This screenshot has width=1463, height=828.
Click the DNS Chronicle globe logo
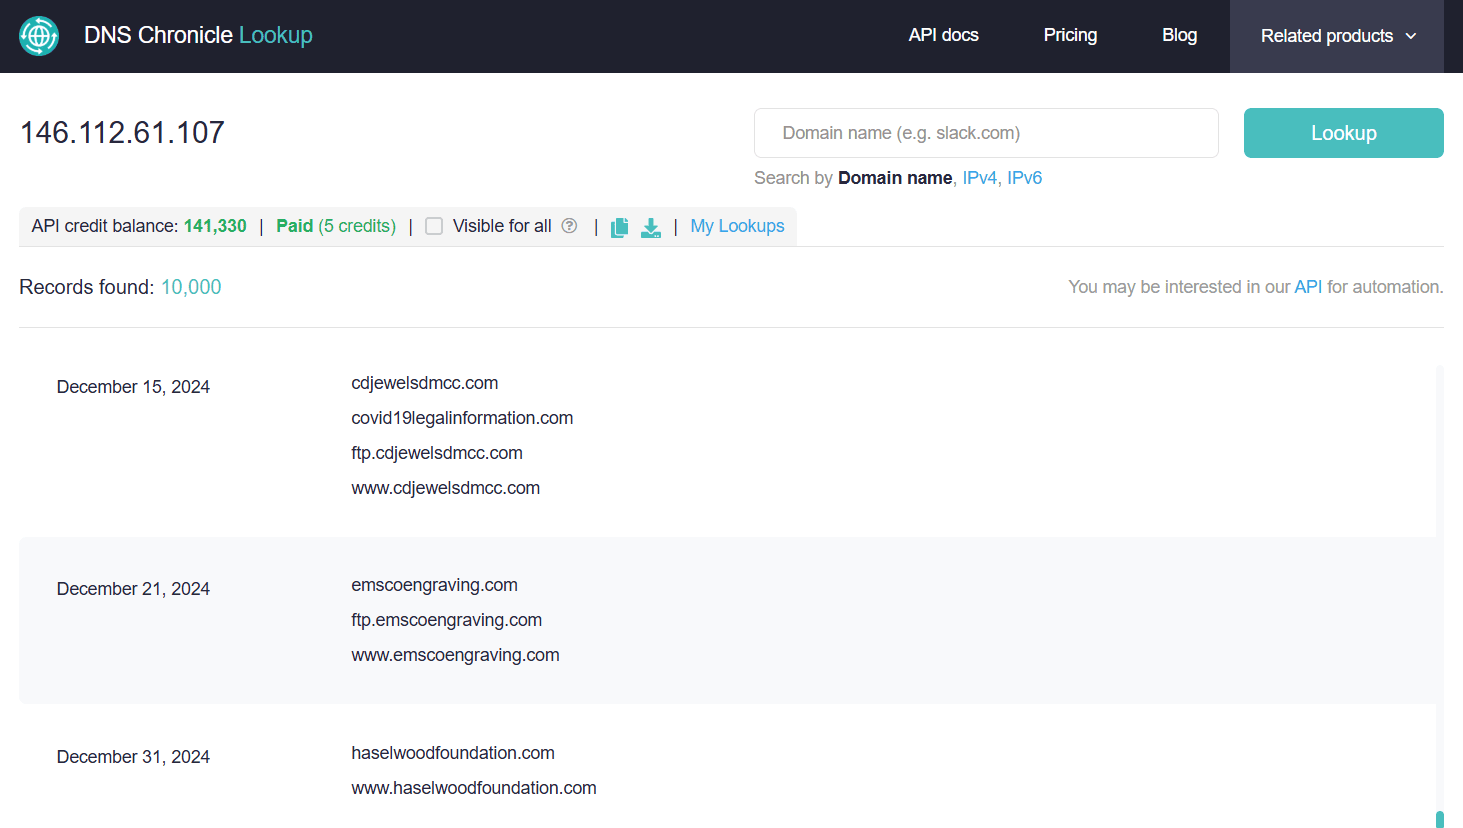(39, 36)
